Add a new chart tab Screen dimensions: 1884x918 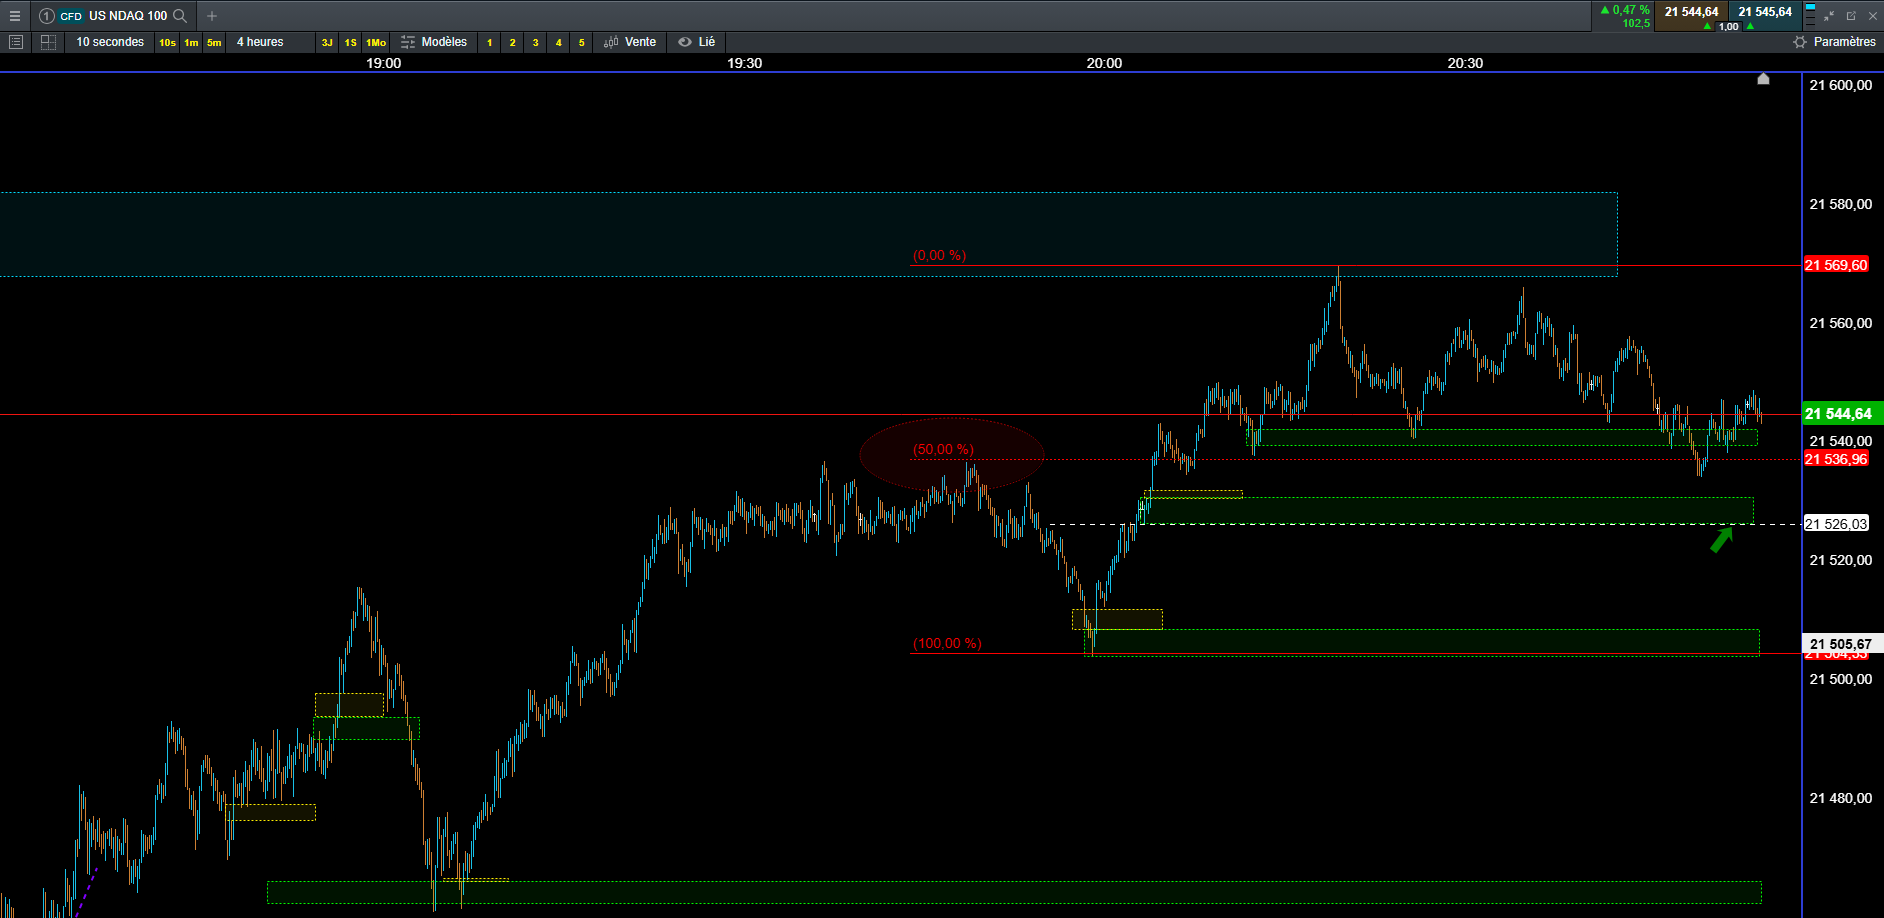click(212, 16)
